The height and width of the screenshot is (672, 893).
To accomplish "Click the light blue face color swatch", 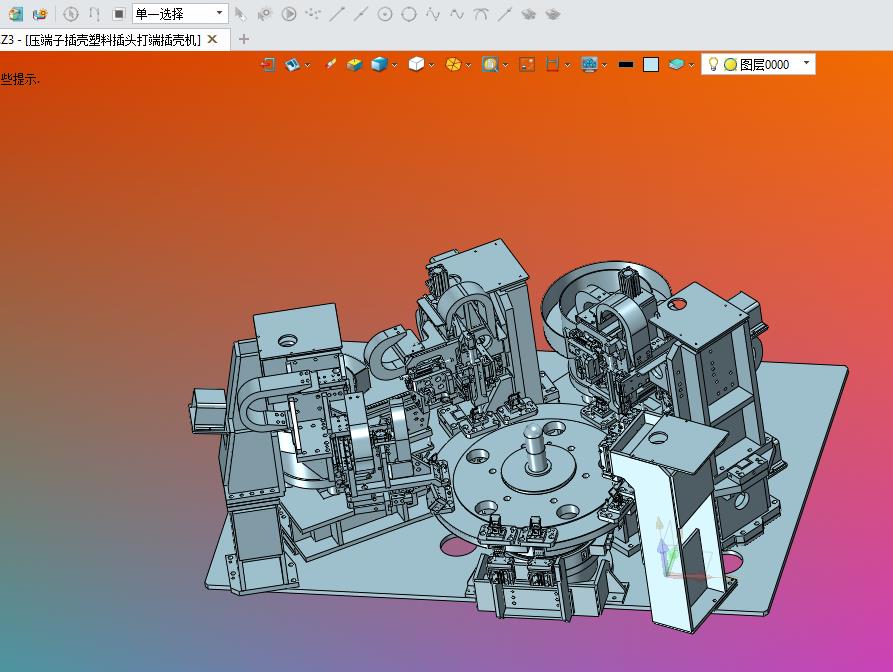I will pyautogui.click(x=651, y=64).
